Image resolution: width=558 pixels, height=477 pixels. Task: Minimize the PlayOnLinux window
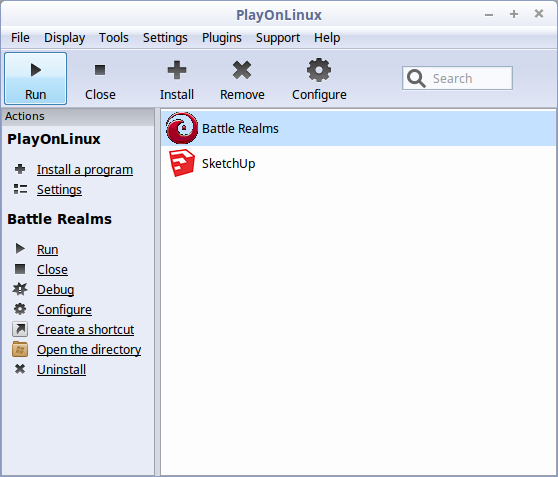coord(489,15)
